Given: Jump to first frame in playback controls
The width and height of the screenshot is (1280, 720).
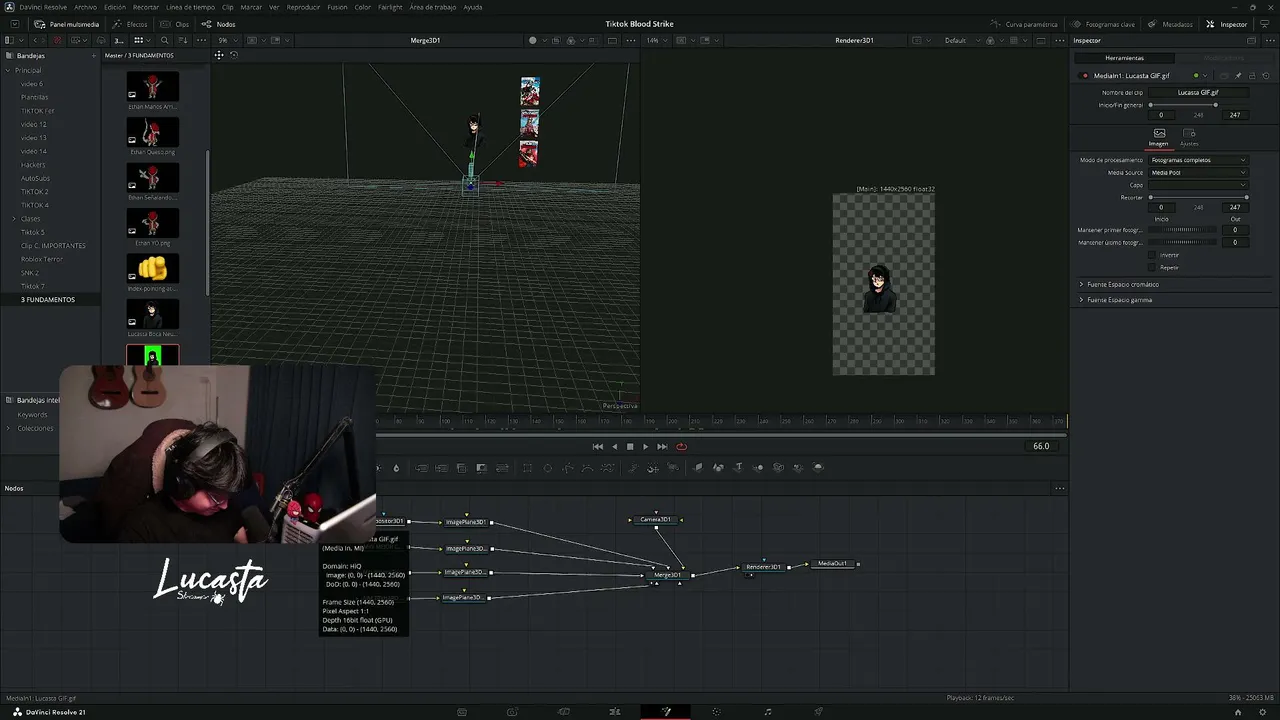Looking at the screenshot, I should (x=598, y=447).
